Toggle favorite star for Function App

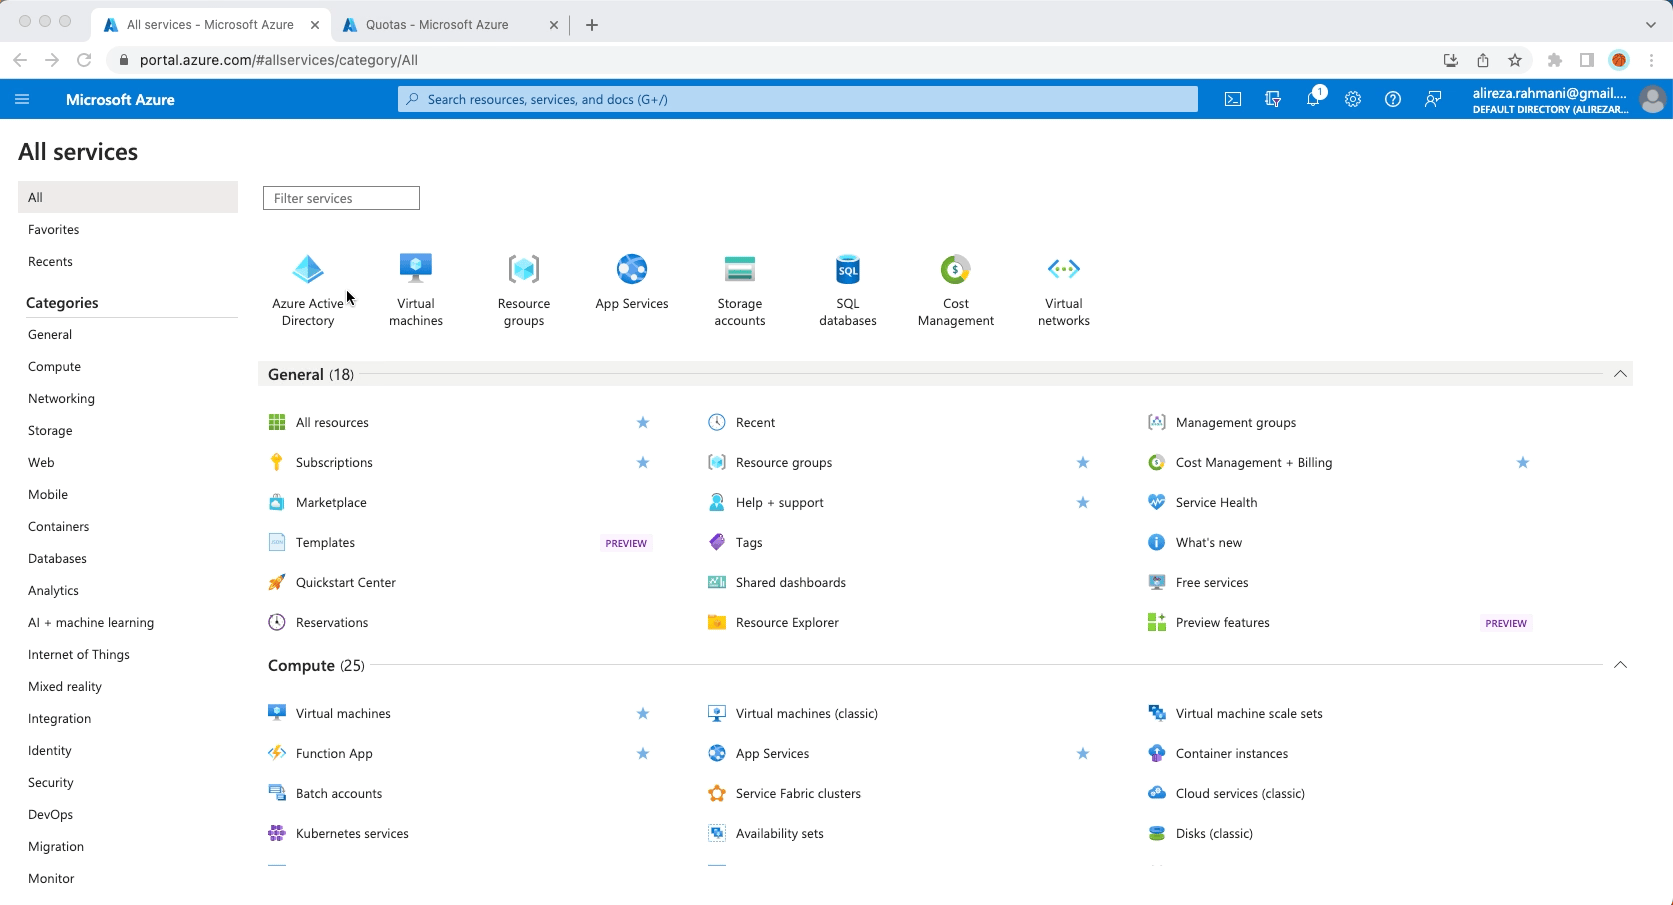[x=643, y=753]
